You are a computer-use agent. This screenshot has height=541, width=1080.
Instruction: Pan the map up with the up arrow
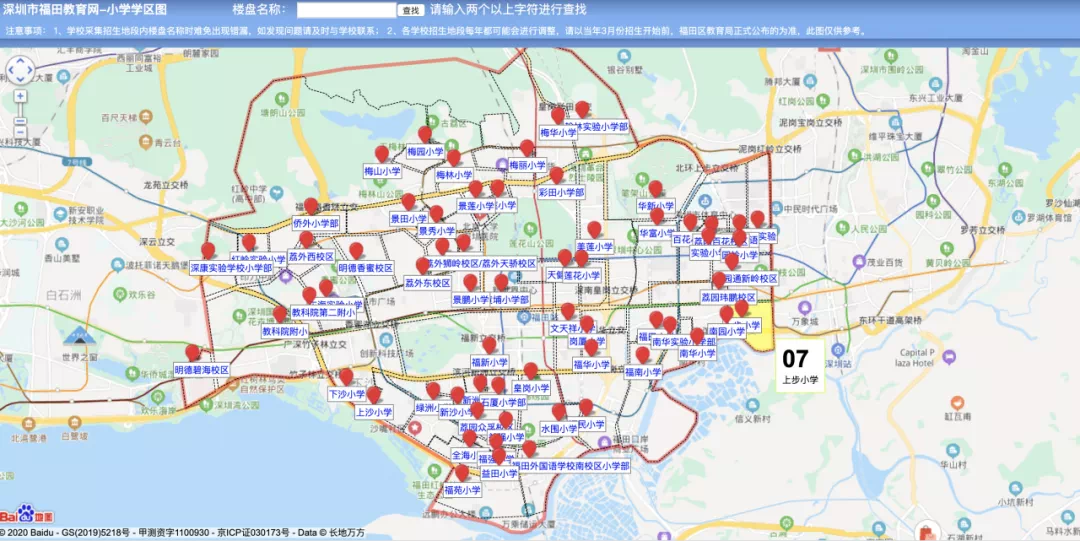click(20, 61)
